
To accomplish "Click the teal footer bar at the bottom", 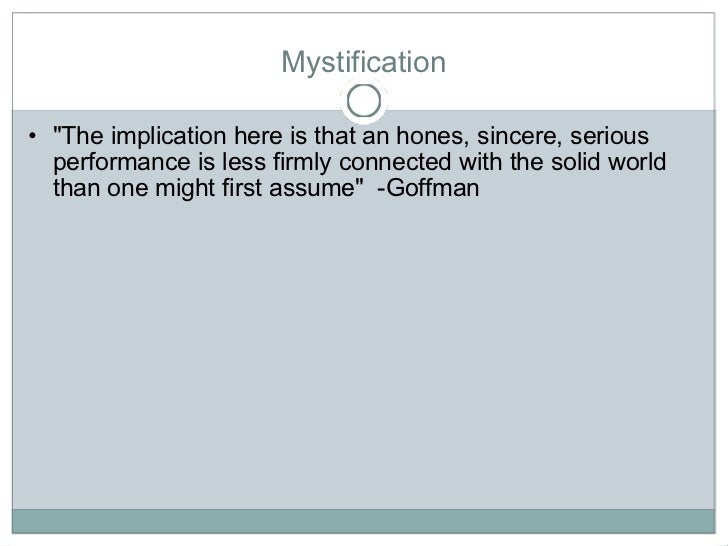I will pyautogui.click(x=363, y=522).
